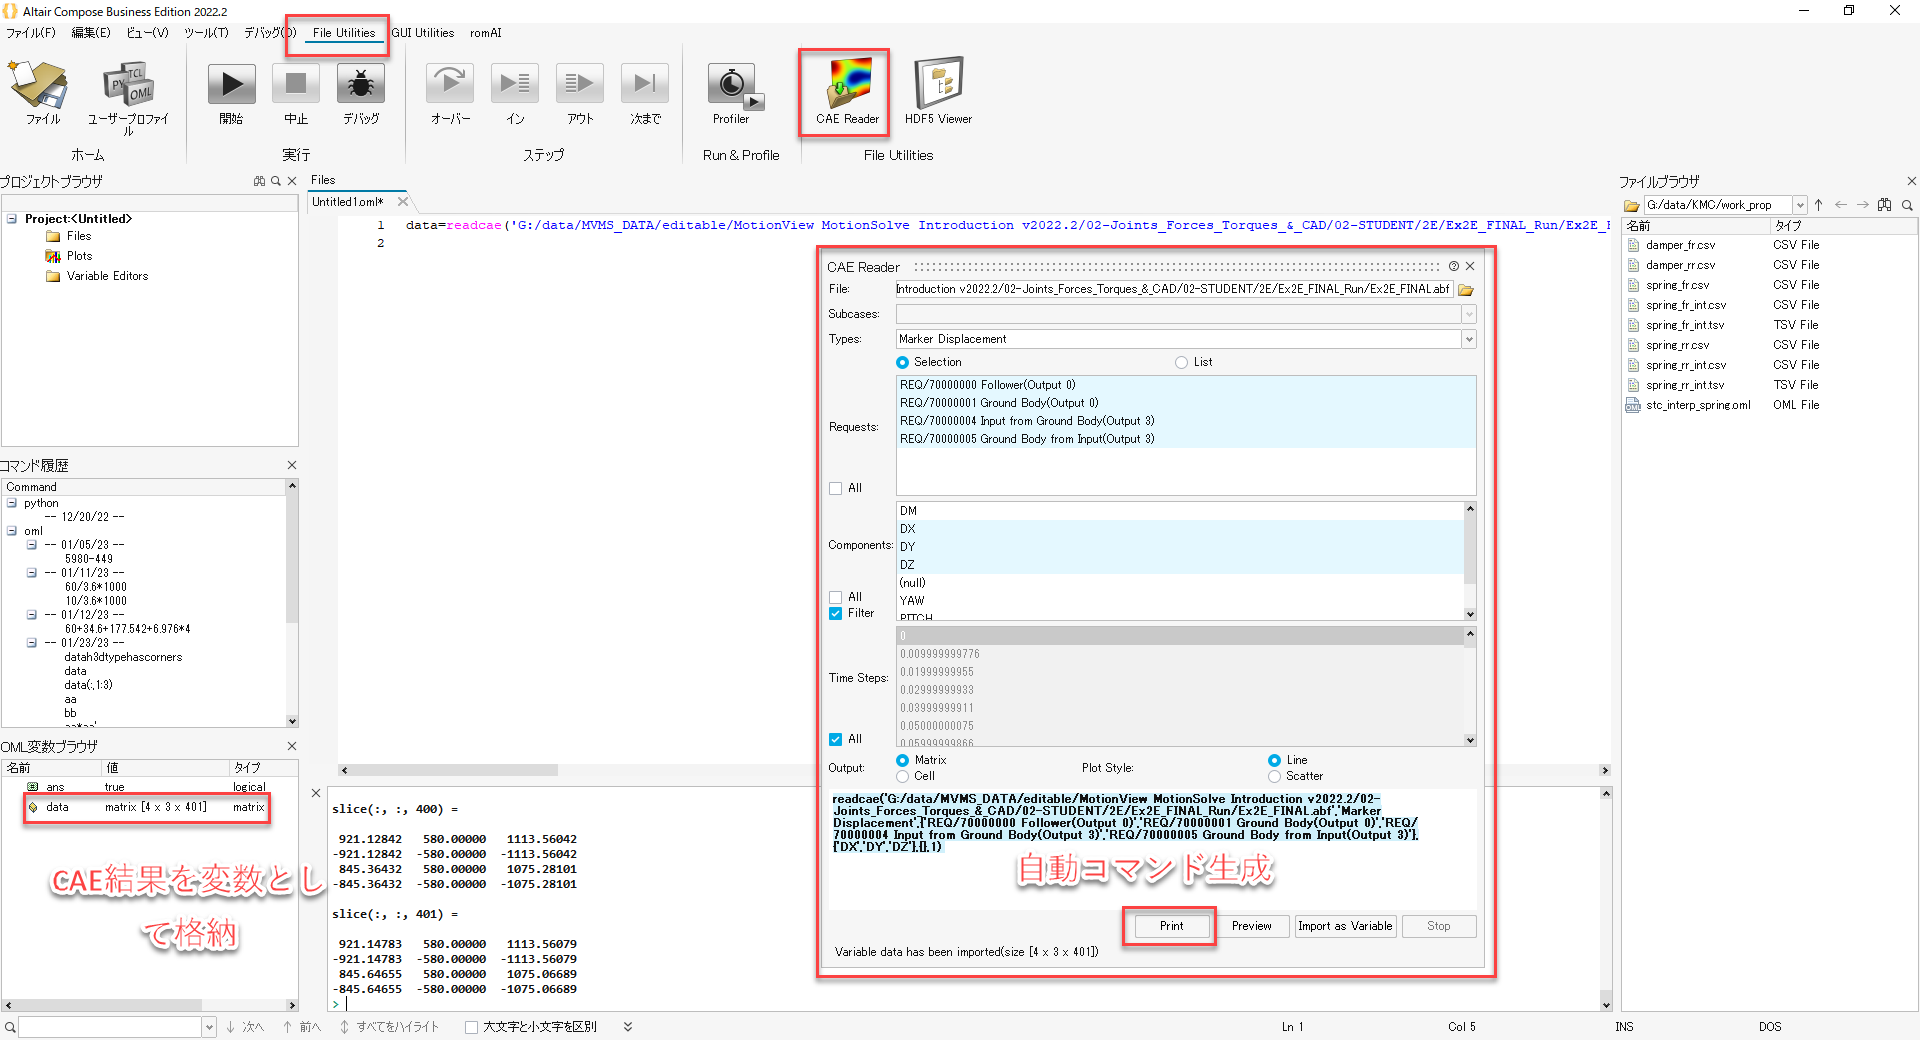Open the Subcases dropdown
The width and height of the screenshot is (1920, 1040).
coord(1469,314)
